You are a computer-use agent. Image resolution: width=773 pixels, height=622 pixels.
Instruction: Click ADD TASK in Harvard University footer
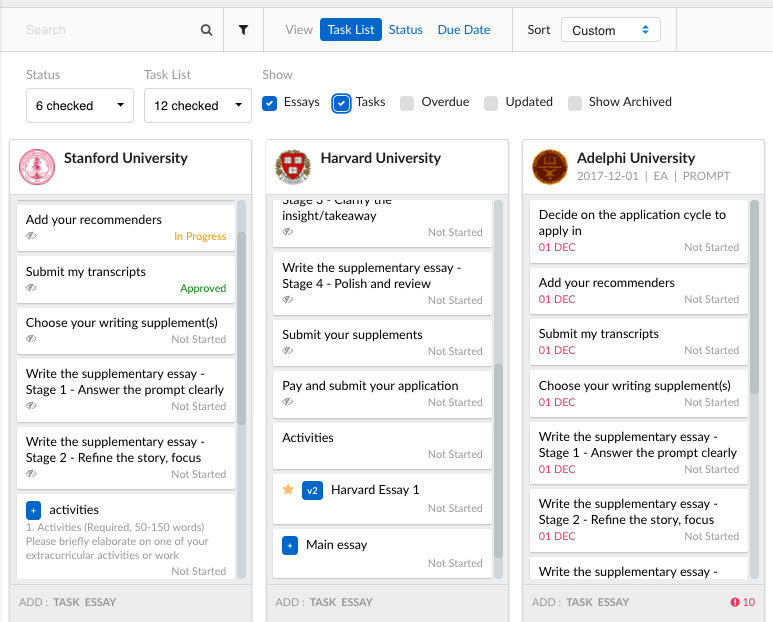click(323, 602)
